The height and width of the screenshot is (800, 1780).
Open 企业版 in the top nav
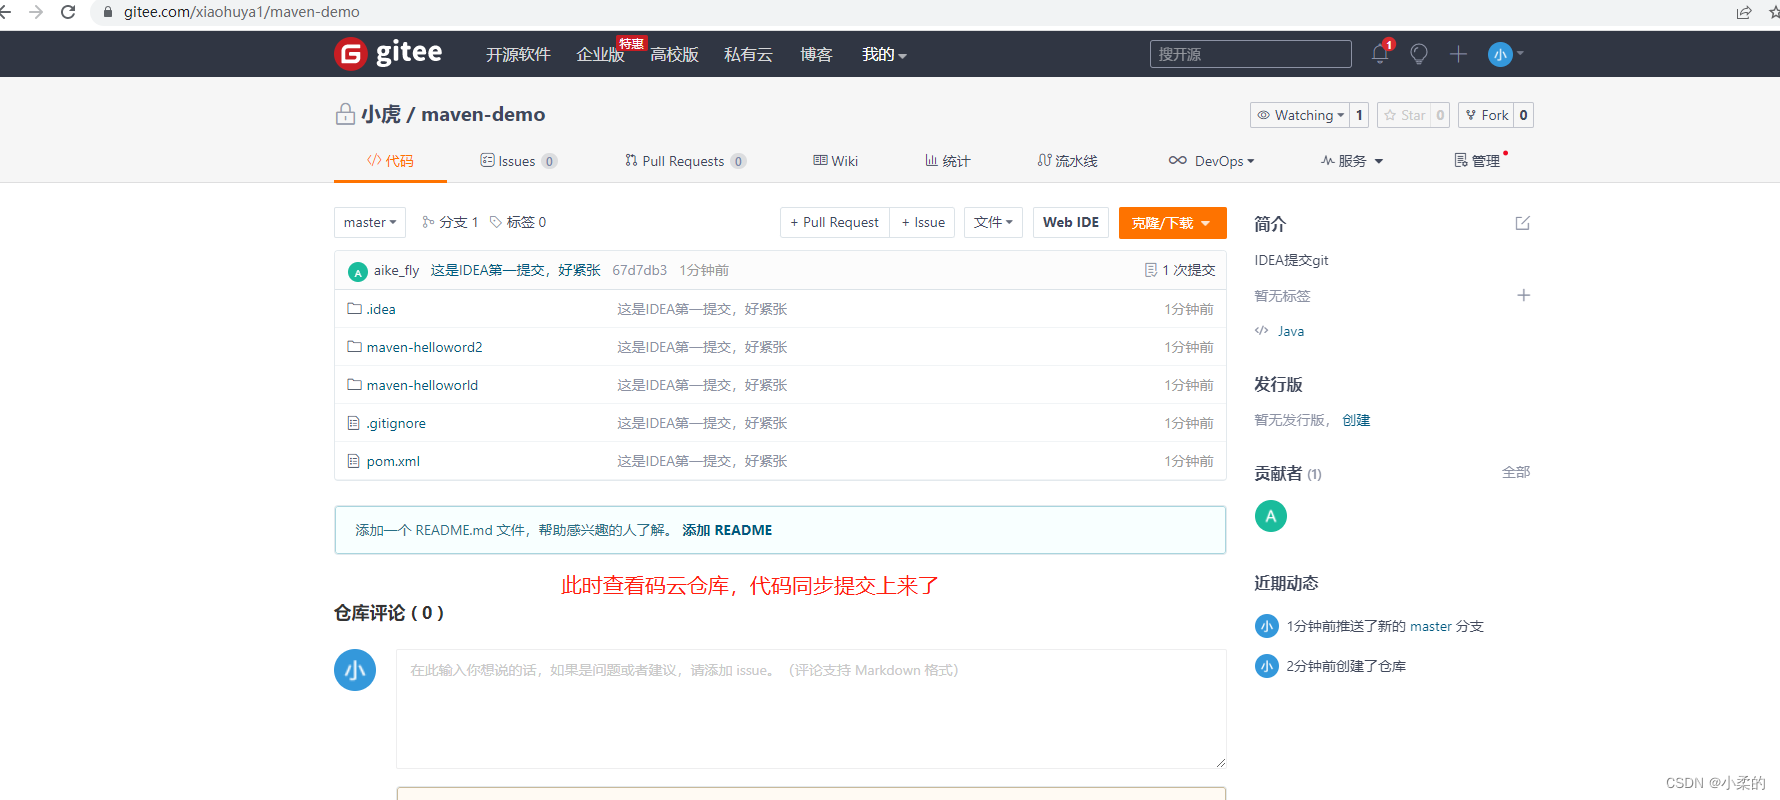[x=600, y=54]
